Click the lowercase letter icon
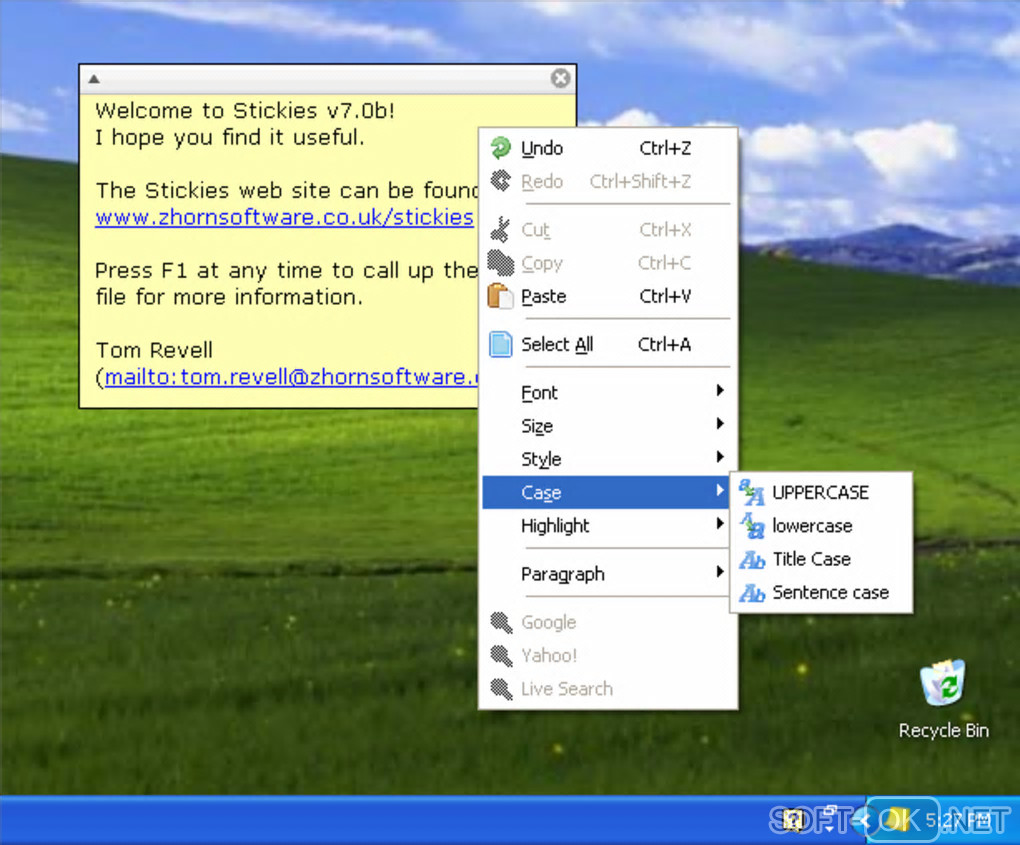Screen dimensions: 1020x845 click(x=751, y=526)
